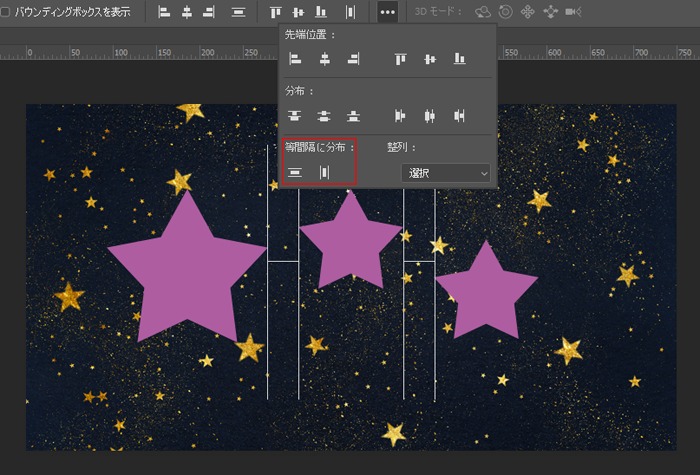700x475 pixels.
Task: Click the 等間隔に分布 label
Action: pyautogui.click(x=319, y=147)
